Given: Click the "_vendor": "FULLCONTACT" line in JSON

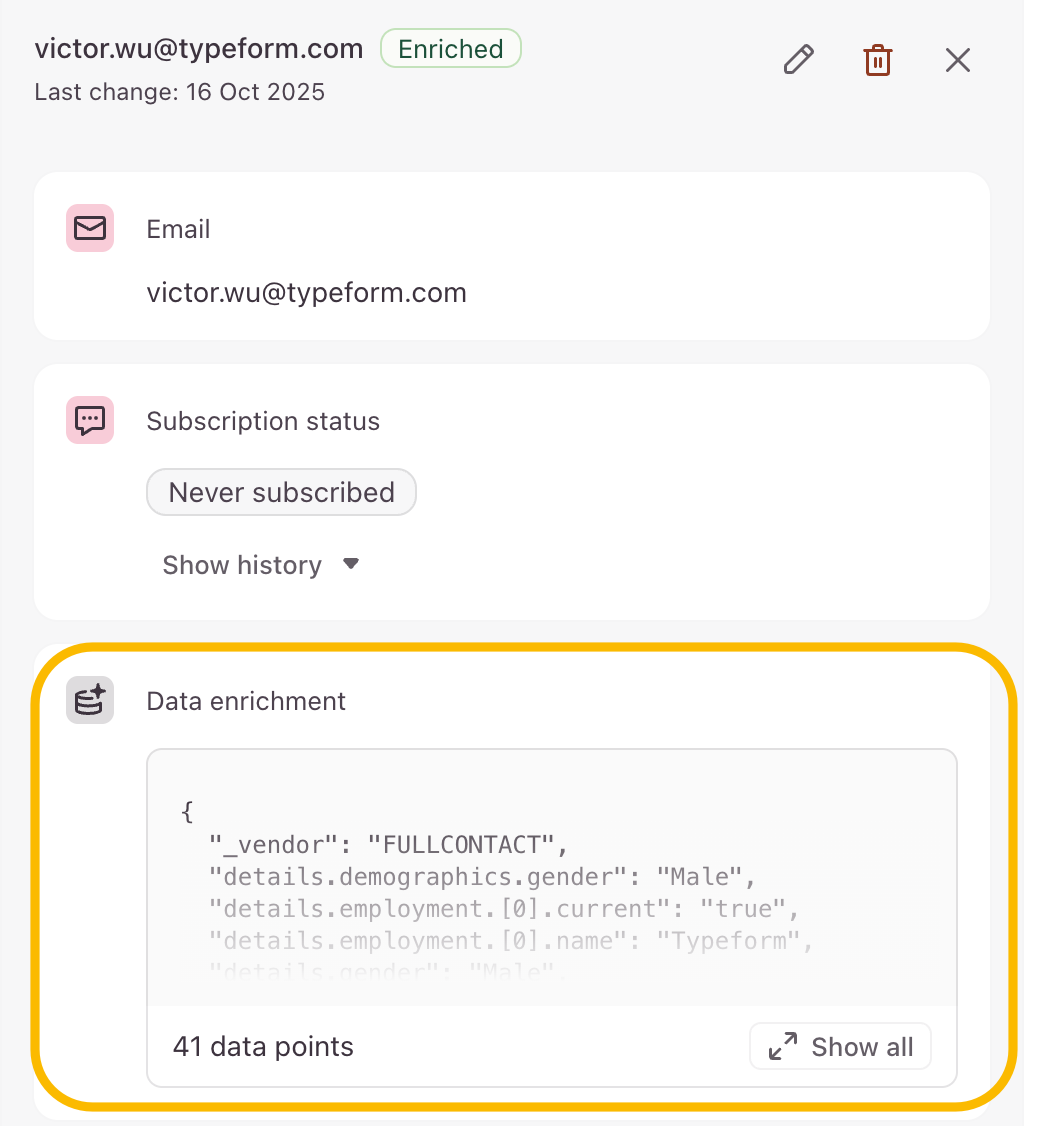Looking at the screenshot, I should 388,845.
